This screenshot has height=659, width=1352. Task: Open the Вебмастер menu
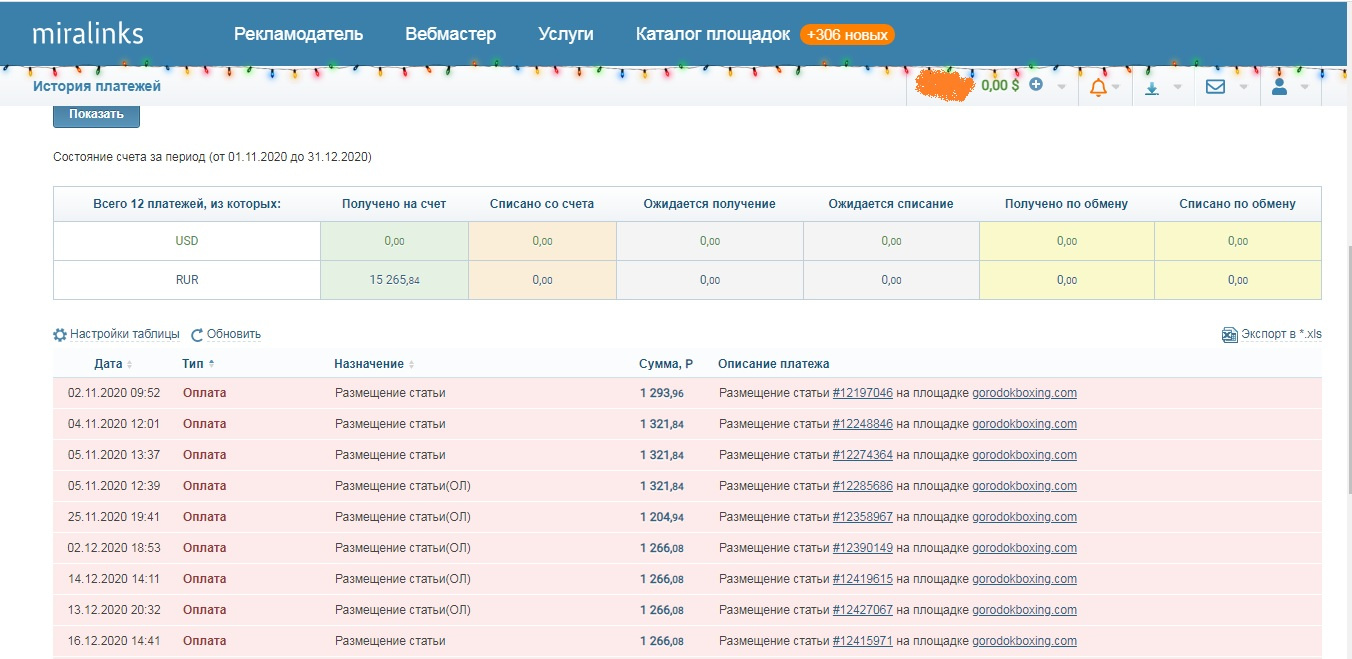click(x=451, y=34)
